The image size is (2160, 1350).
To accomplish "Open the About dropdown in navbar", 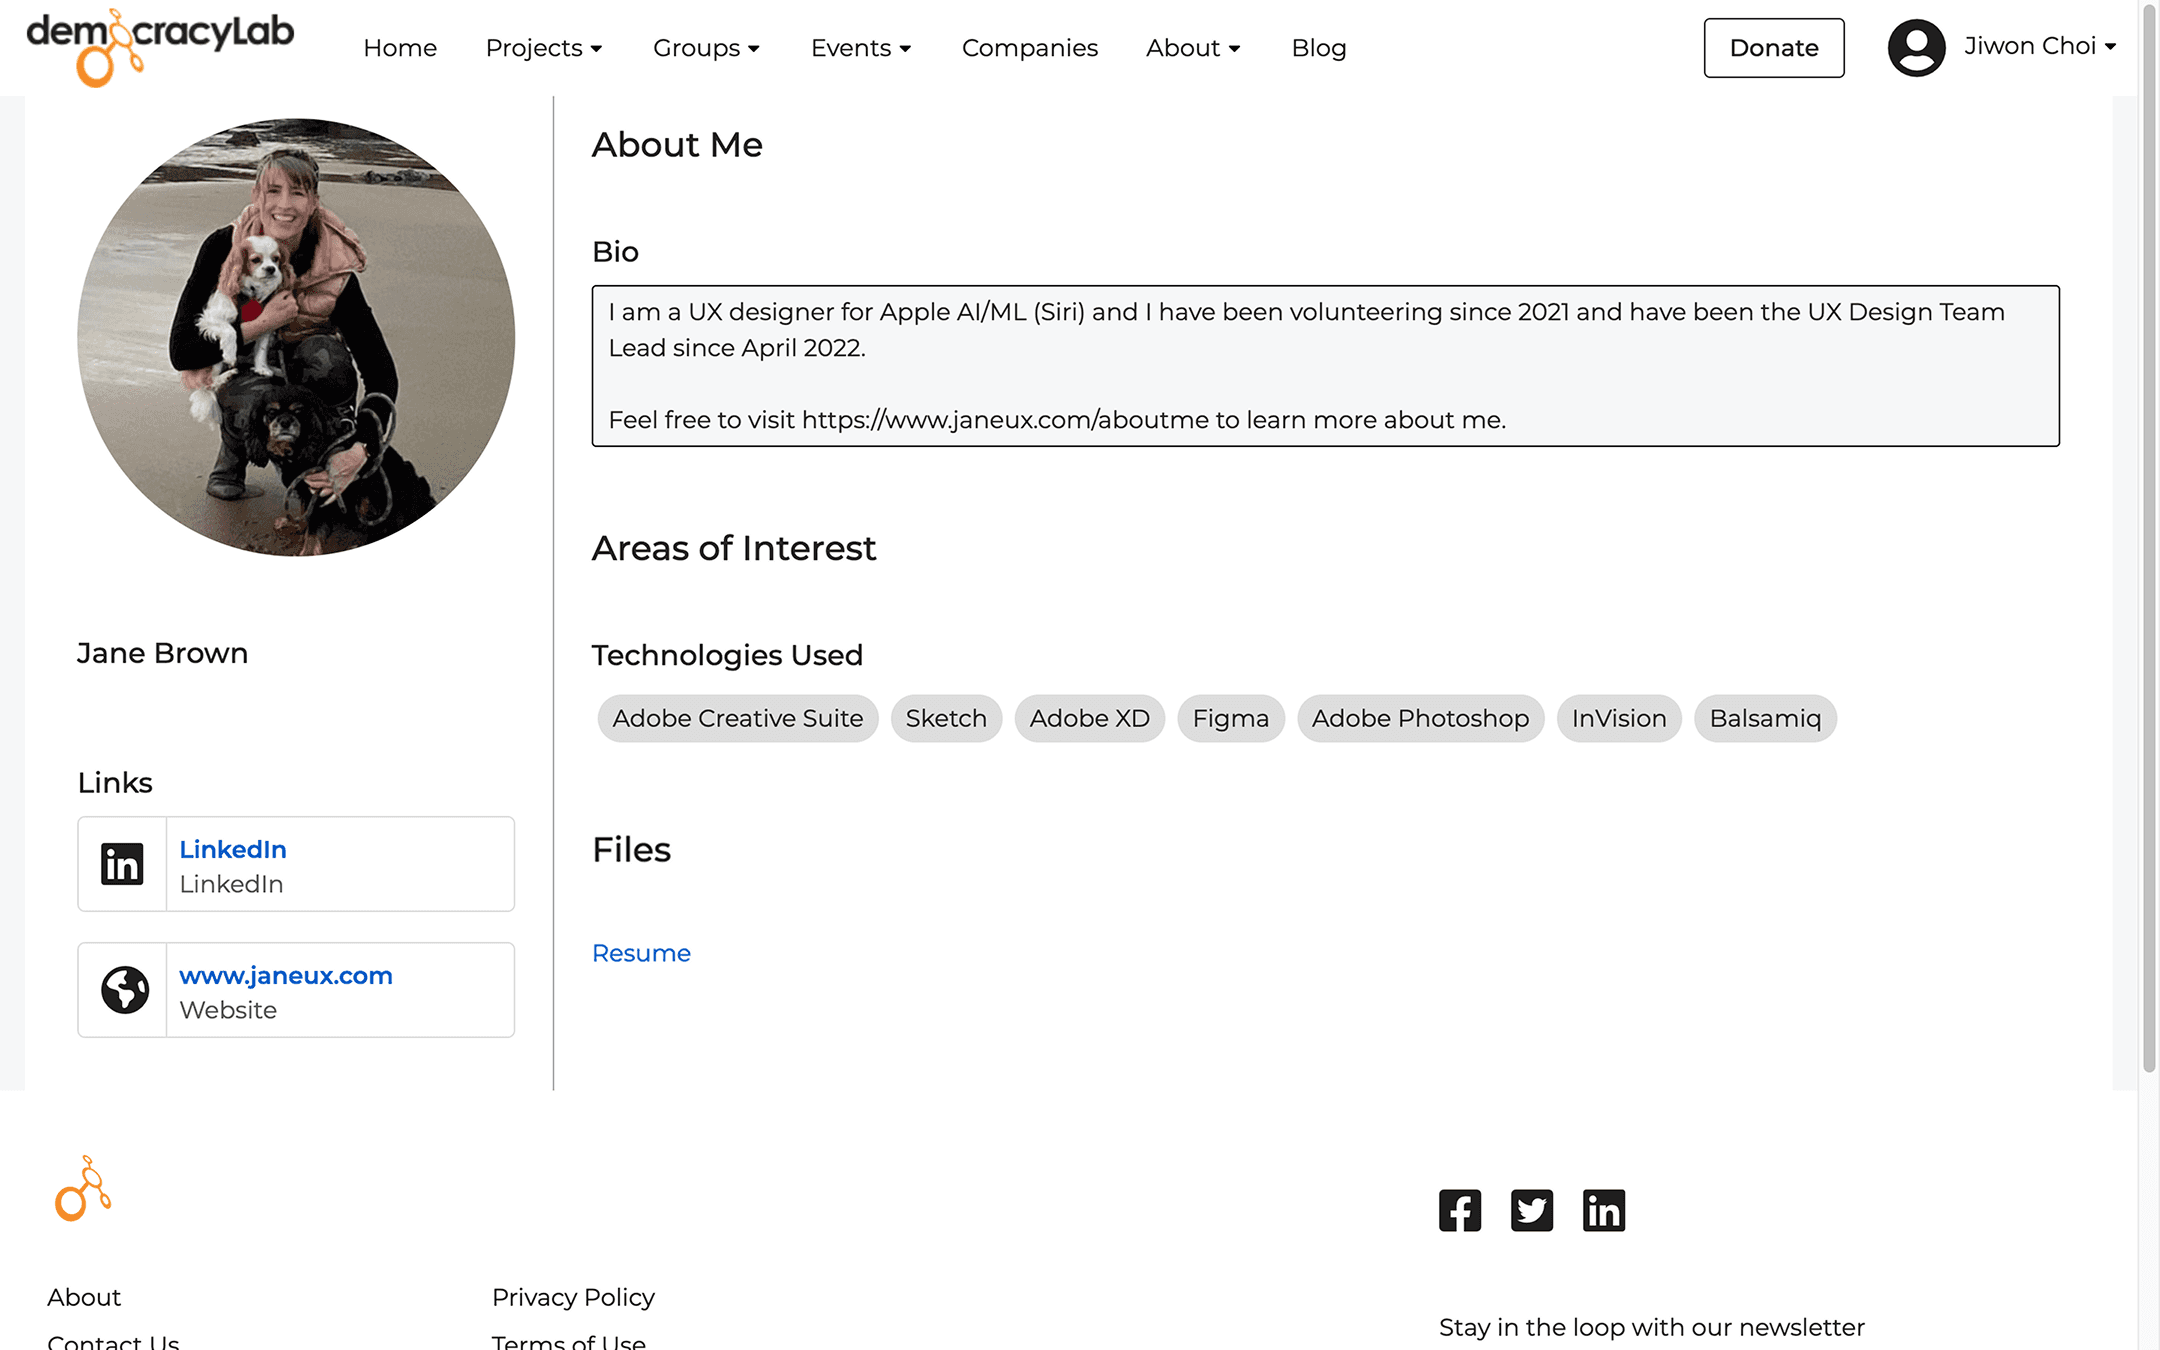I will coord(1193,48).
